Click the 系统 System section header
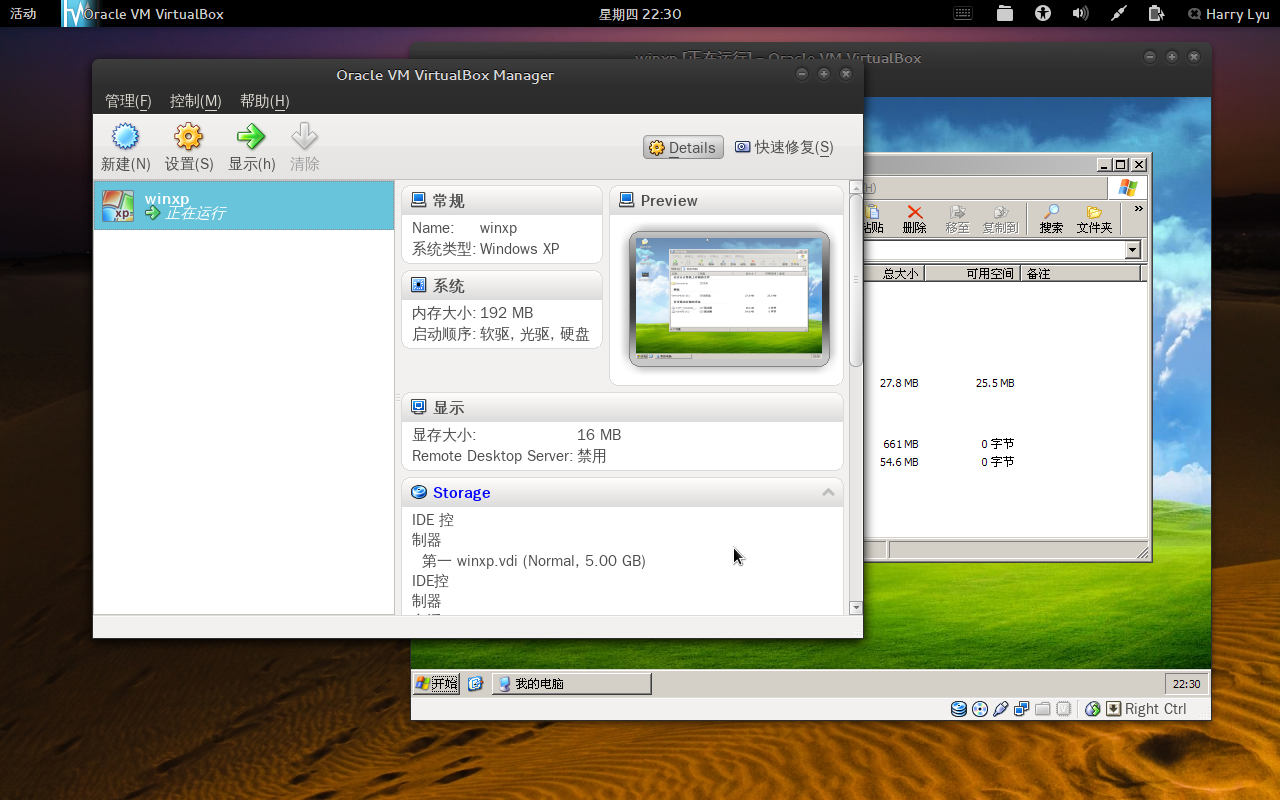 [x=502, y=285]
